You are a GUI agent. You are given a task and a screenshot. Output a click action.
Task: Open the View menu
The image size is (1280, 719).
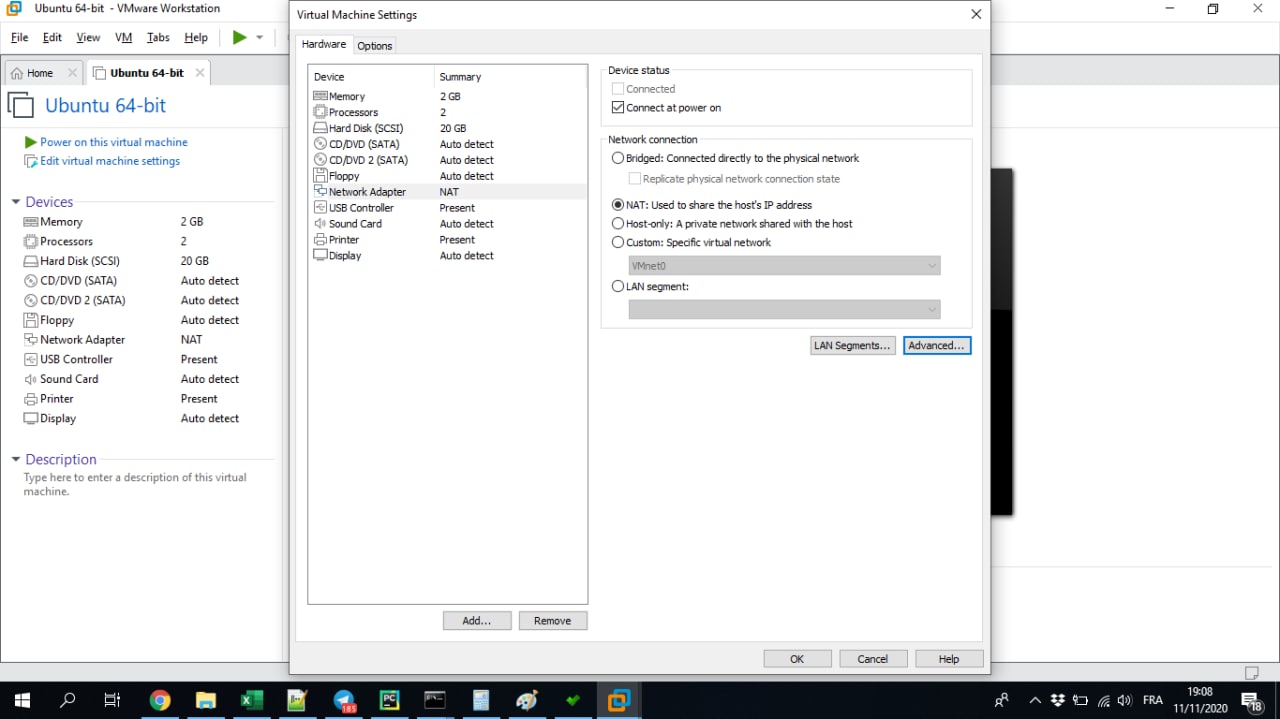(88, 37)
